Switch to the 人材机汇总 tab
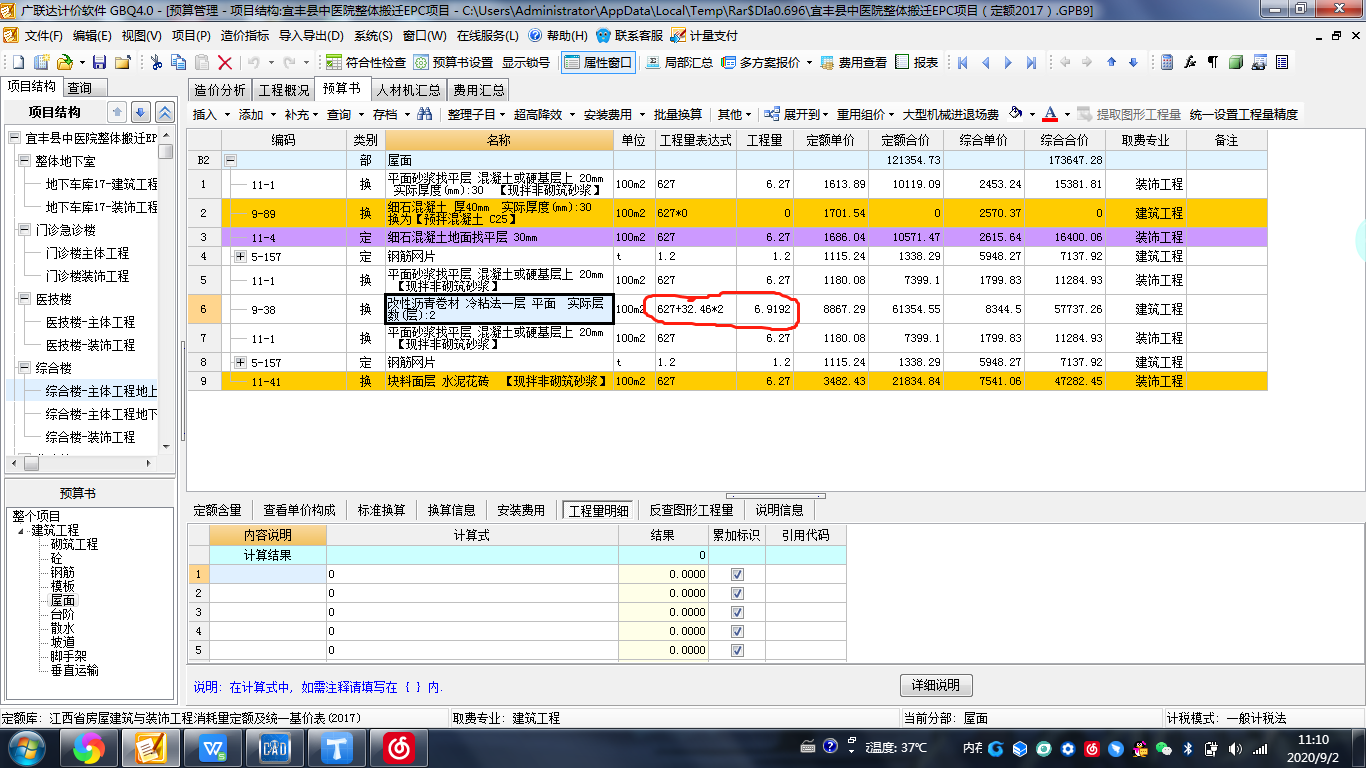1366x768 pixels. click(408, 90)
